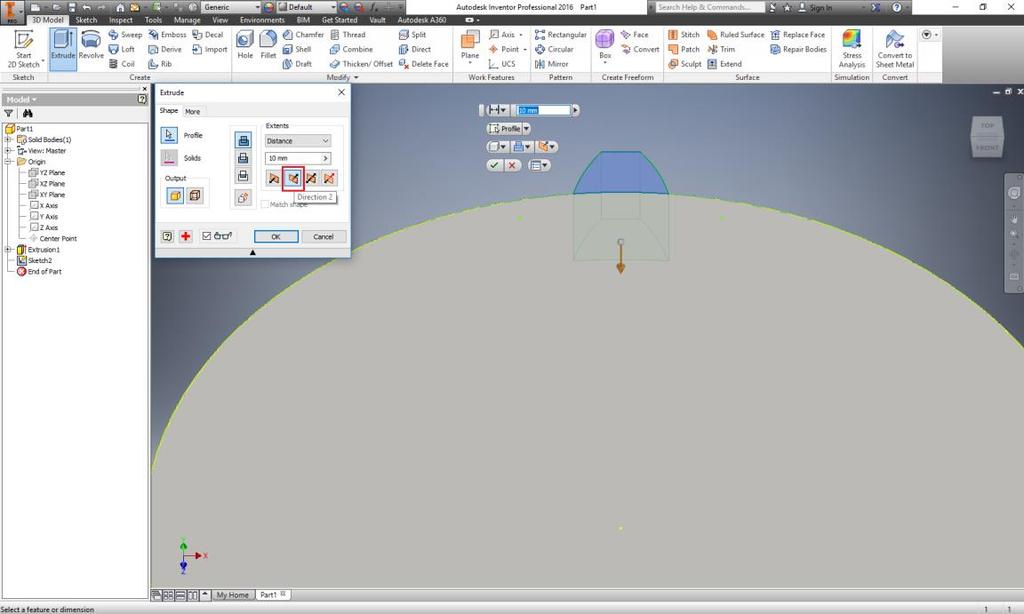Open the freeform Box tool

click(605, 46)
